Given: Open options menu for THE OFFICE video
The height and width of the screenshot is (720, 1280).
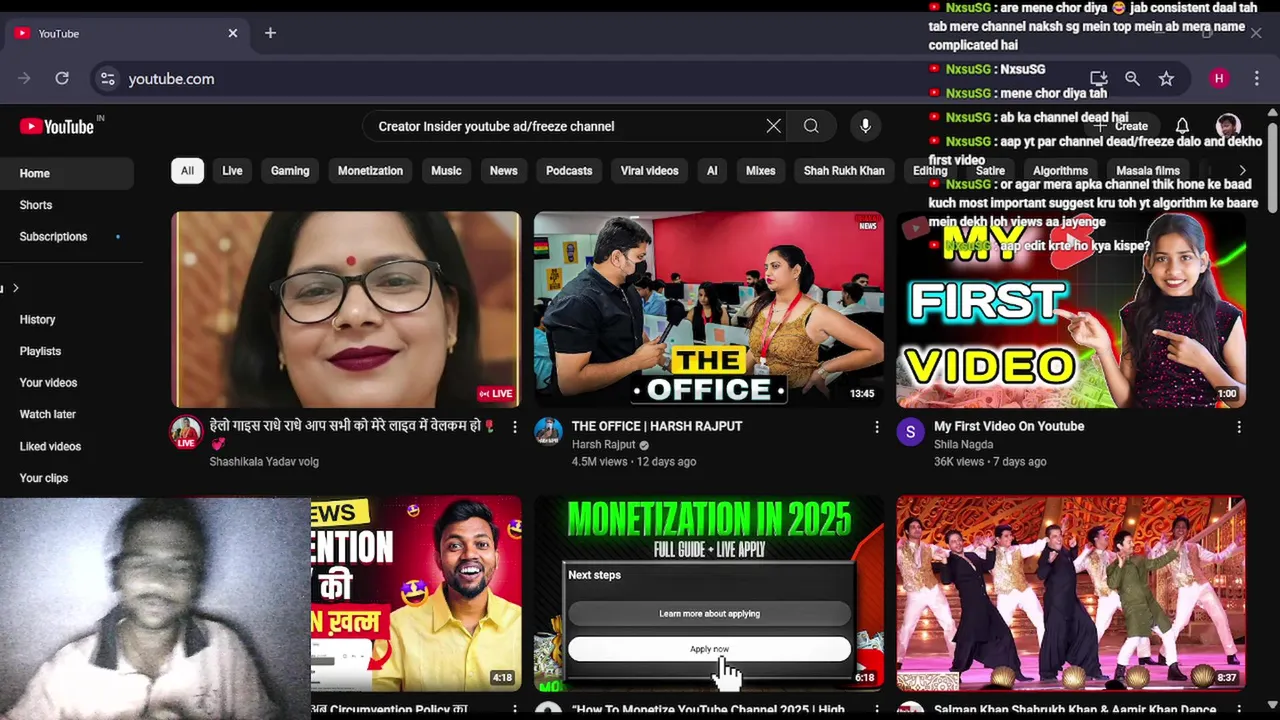Looking at the screenshot, I should [x=877, y=427].
